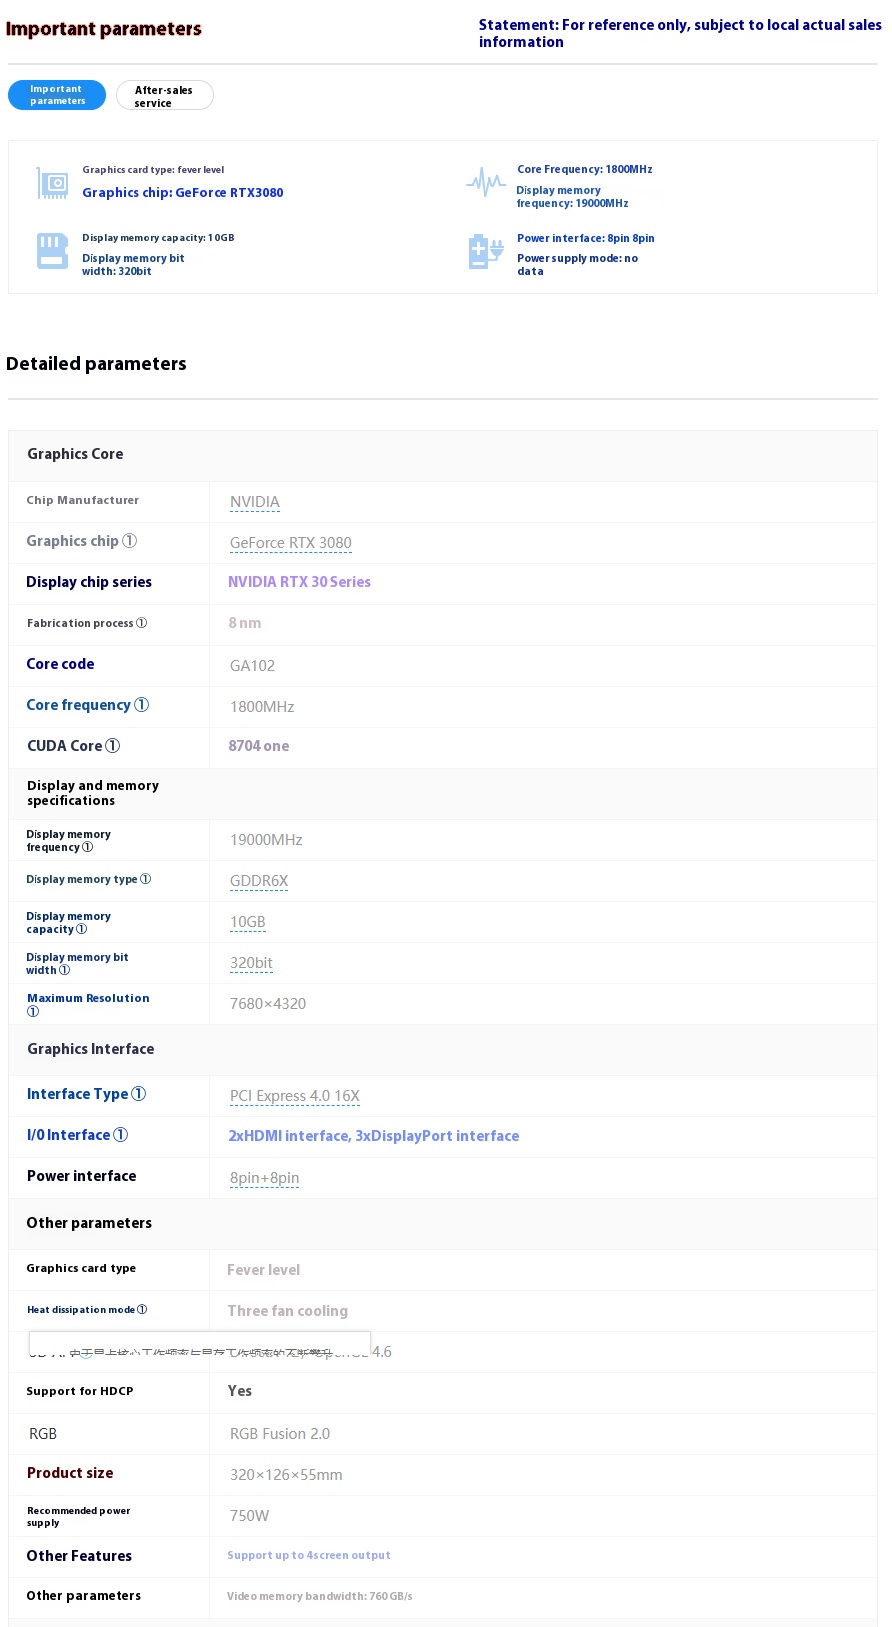Click the 2xHDMI interface, 3xDisplayPort interface link
The image size is (892, 1627).
(374, 1136)
